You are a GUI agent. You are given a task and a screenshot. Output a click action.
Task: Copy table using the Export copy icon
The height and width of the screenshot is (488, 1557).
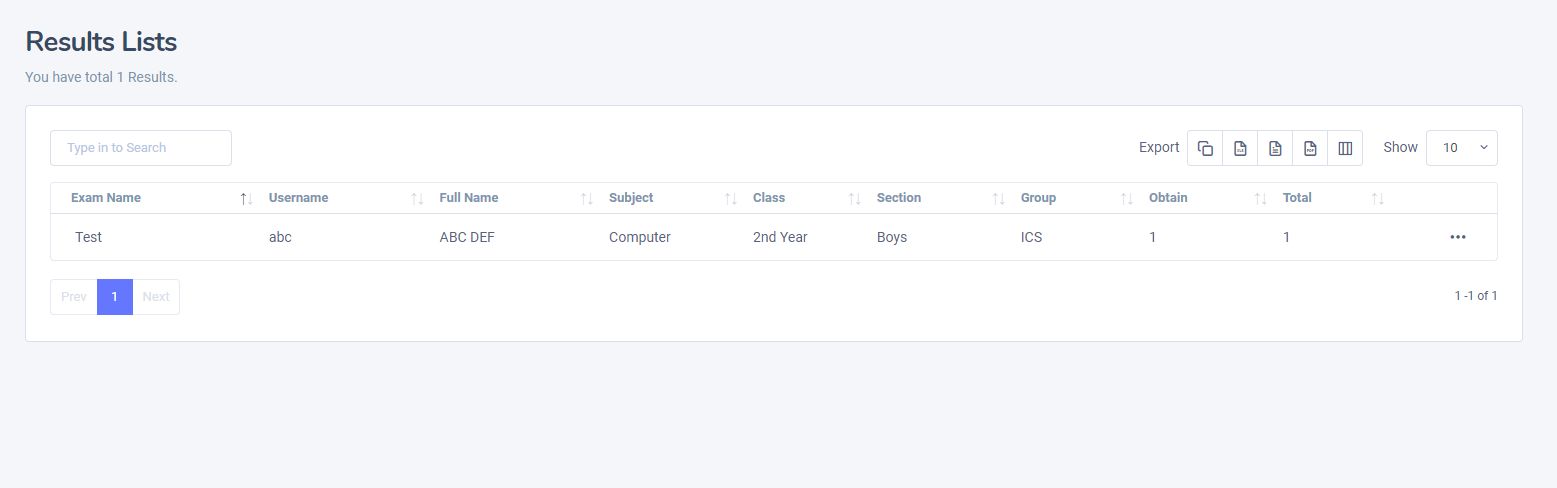pos(1205,148)
